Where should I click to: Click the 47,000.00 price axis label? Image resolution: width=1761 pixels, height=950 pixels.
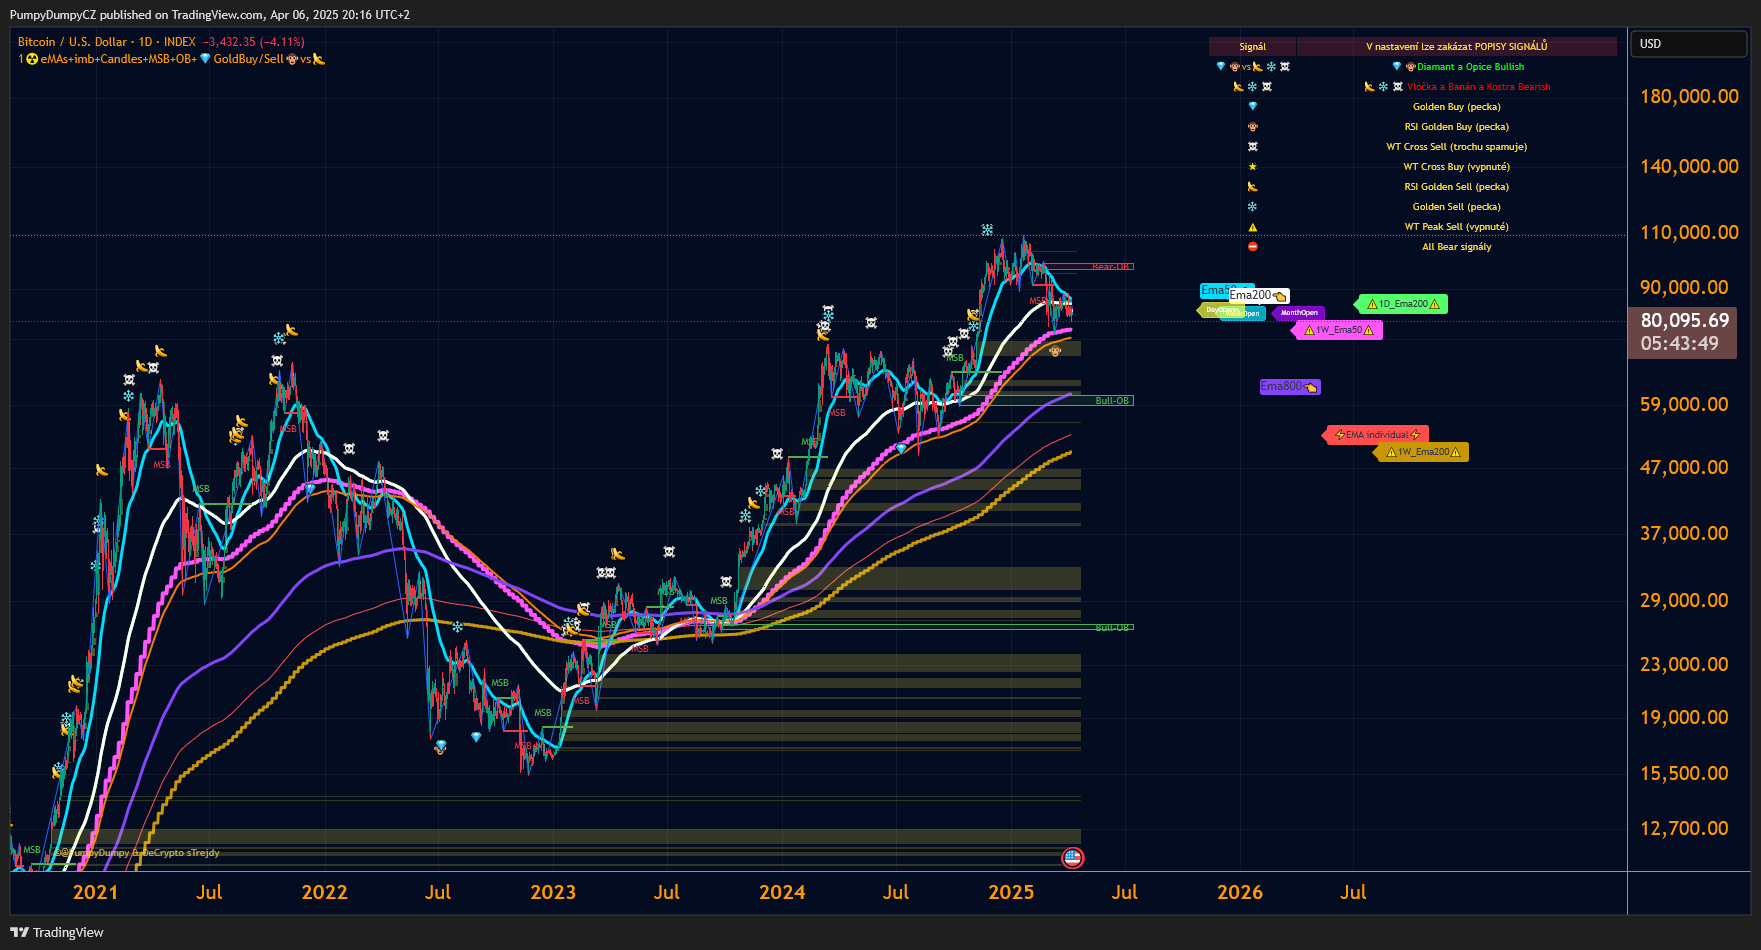[1684, 467]
